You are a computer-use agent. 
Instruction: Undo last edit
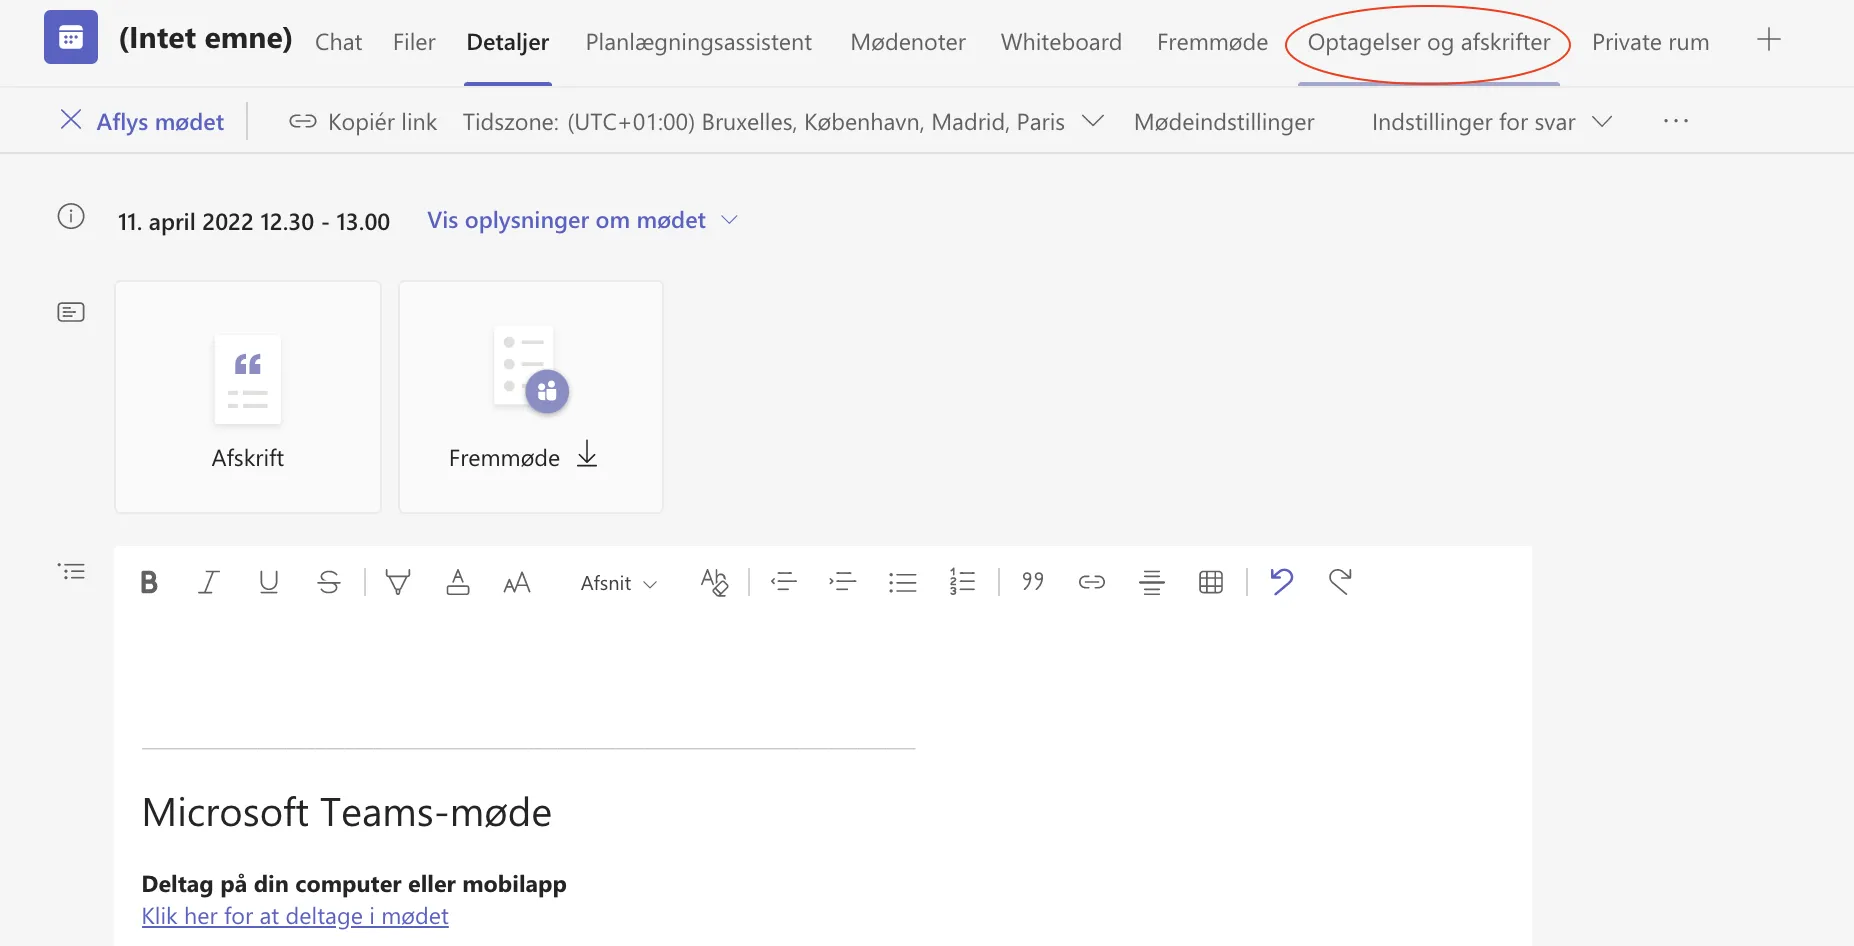[1281, 581]
